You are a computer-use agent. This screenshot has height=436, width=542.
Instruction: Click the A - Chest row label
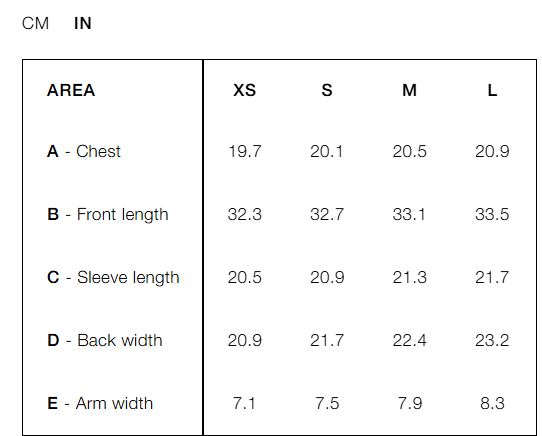(x=84, y=151)
